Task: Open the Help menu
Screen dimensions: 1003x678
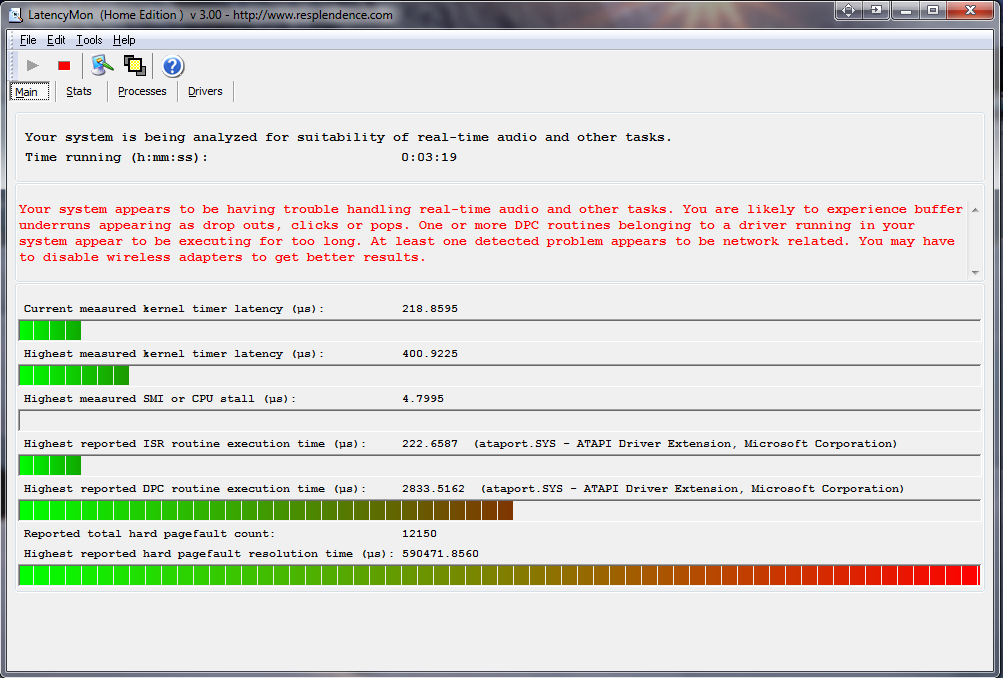Action: point(124,40)
